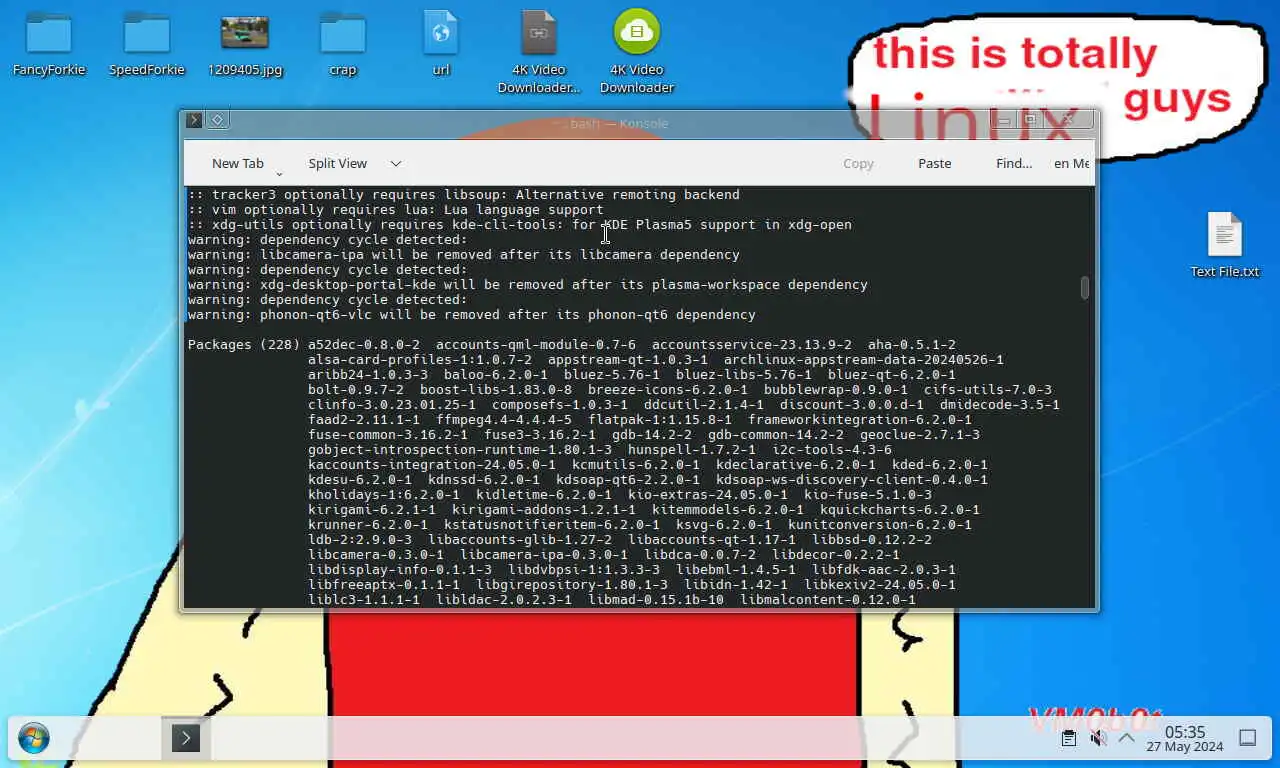Click 'kded-6.2.0-1' package text
1280x768 pixels.
[x=940, y=465]
